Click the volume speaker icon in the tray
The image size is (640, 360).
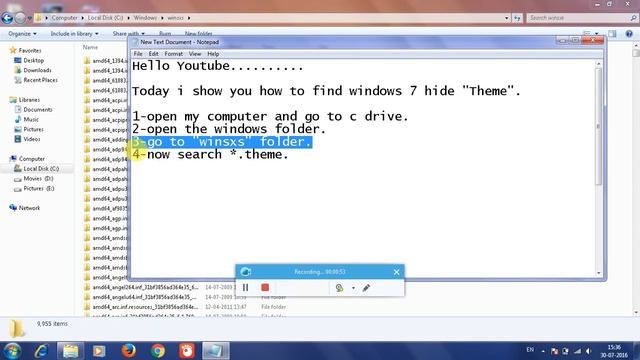[588, 351]
